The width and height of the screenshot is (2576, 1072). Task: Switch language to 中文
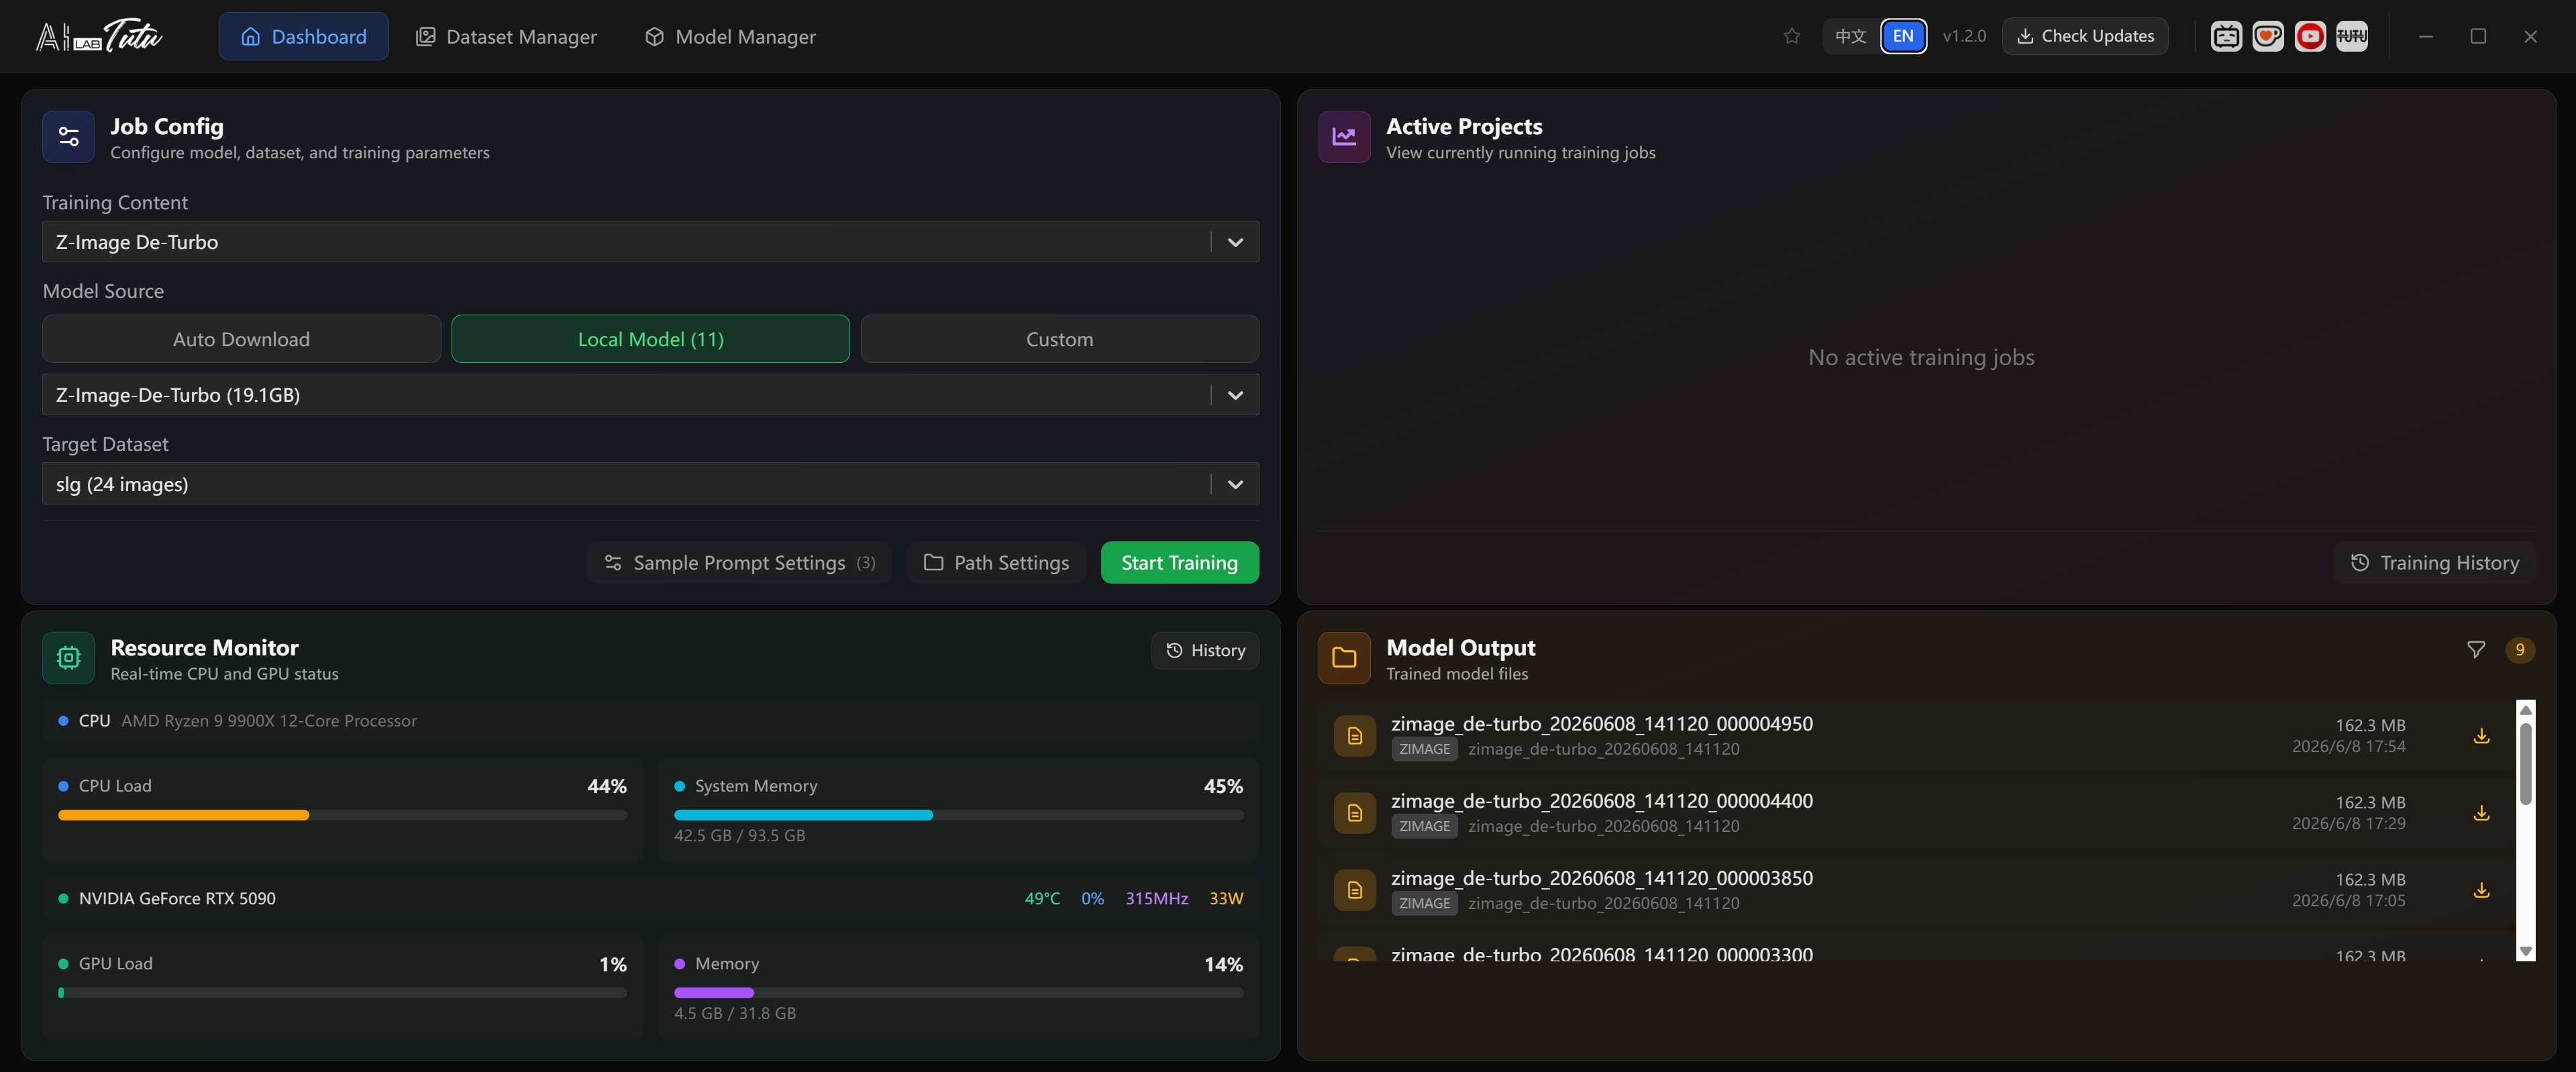[1850, 36]
